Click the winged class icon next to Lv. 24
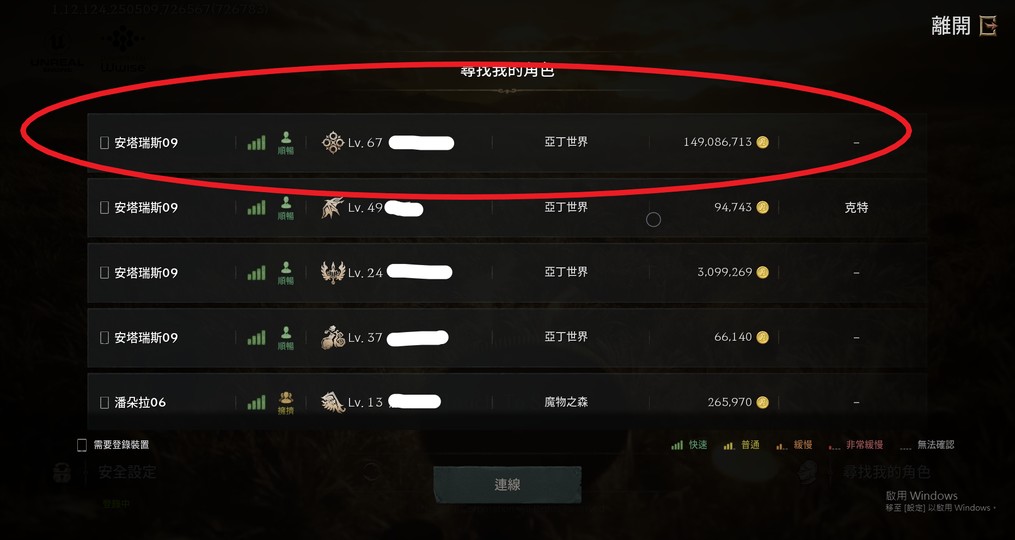The width and height of the screenshot is (1015, 540). tap(333, 273)
